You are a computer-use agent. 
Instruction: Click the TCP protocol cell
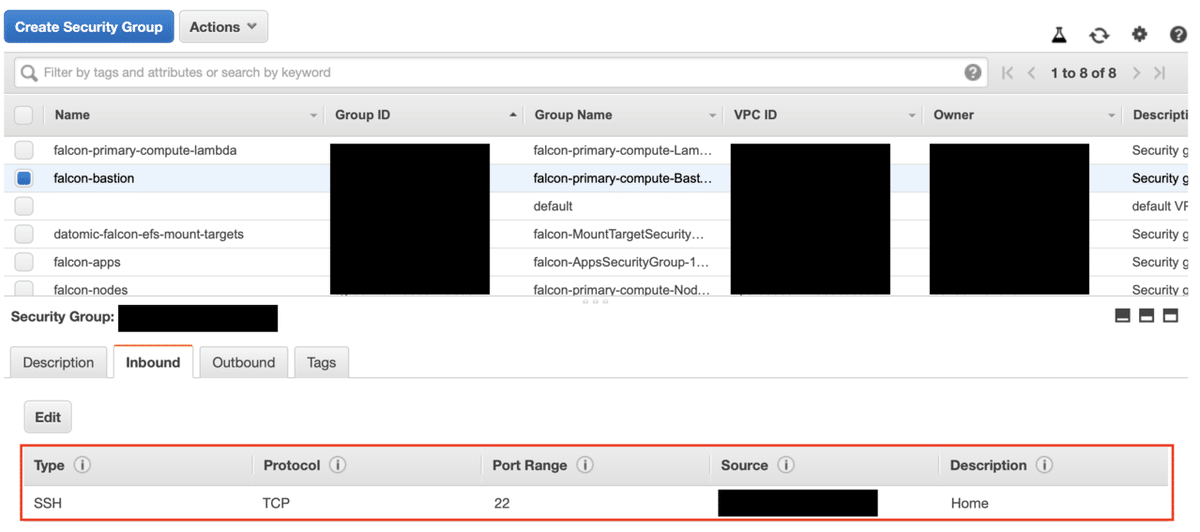[x=276, y=503]
